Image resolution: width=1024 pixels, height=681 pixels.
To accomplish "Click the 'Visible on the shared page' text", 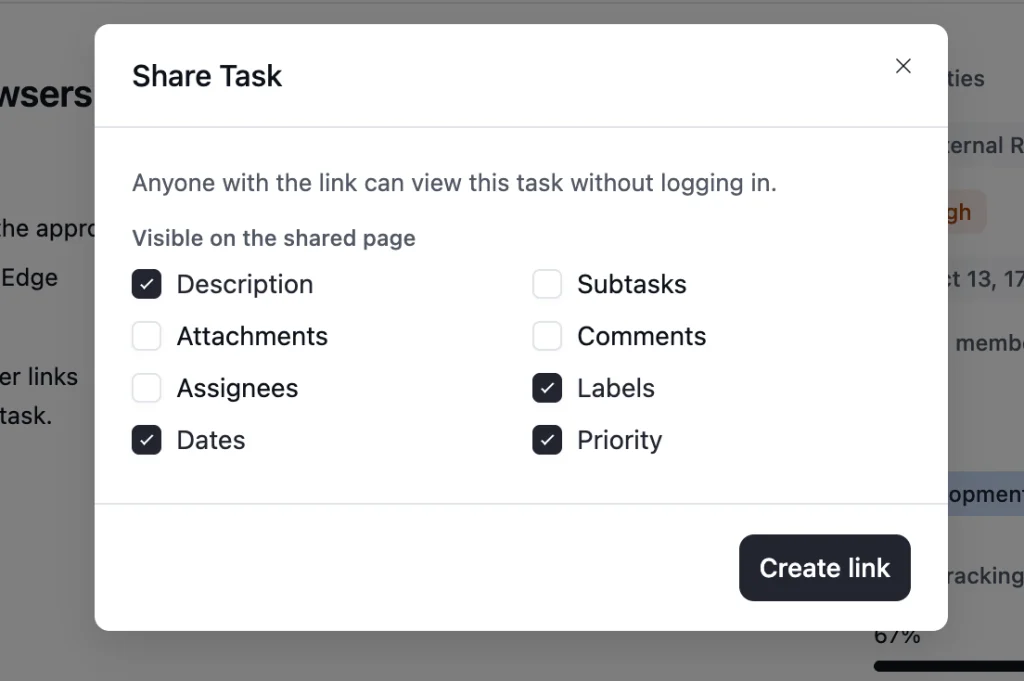I will coord(274,238).
